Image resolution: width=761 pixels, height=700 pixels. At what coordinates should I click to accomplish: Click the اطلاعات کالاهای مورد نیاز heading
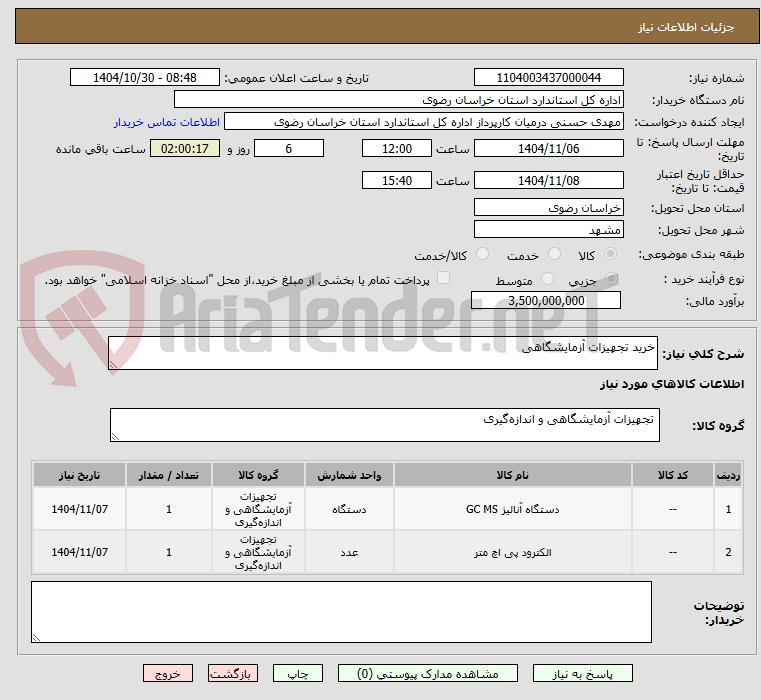click(672, 384)
